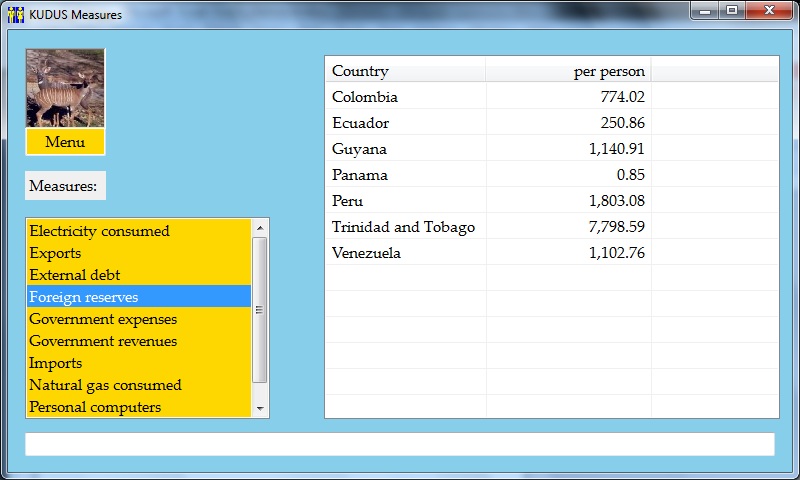The height and width of the screenshot is (480, 800).
Task: Click the measures list scrollbar thumb
Action: click(x=260, y=310)
